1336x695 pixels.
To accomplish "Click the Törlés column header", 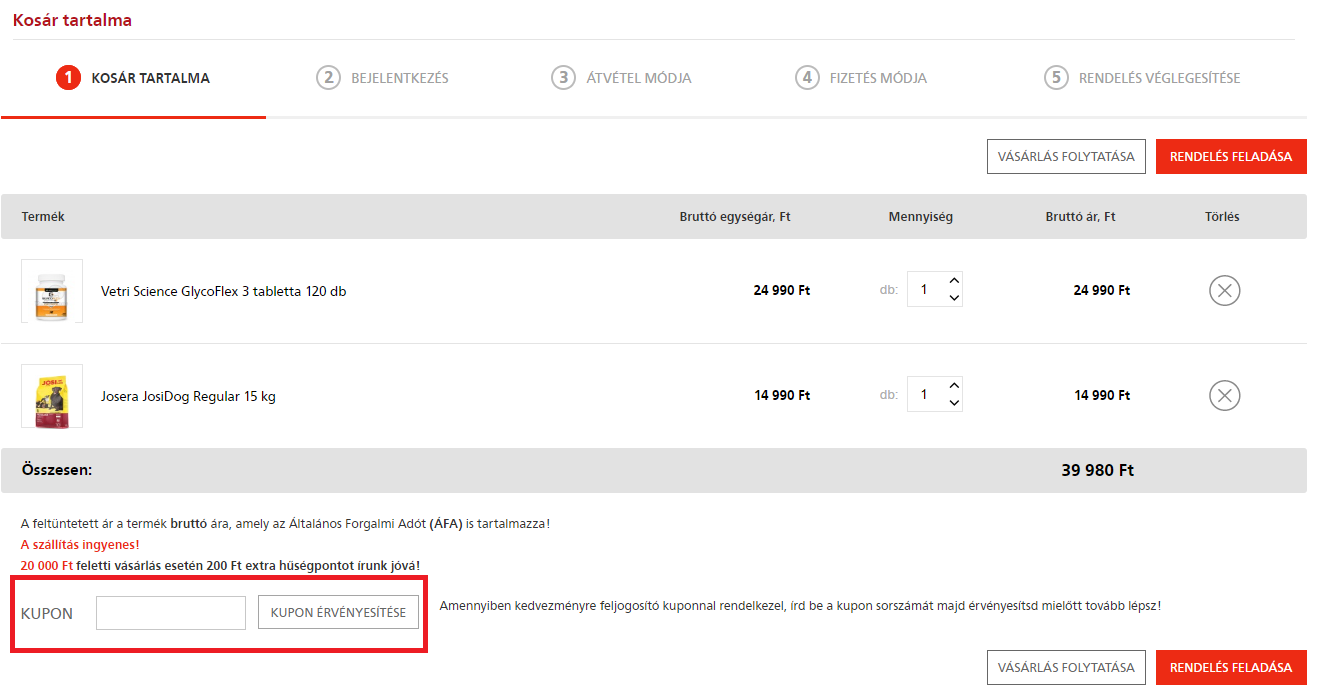I will pos(1222,217).
